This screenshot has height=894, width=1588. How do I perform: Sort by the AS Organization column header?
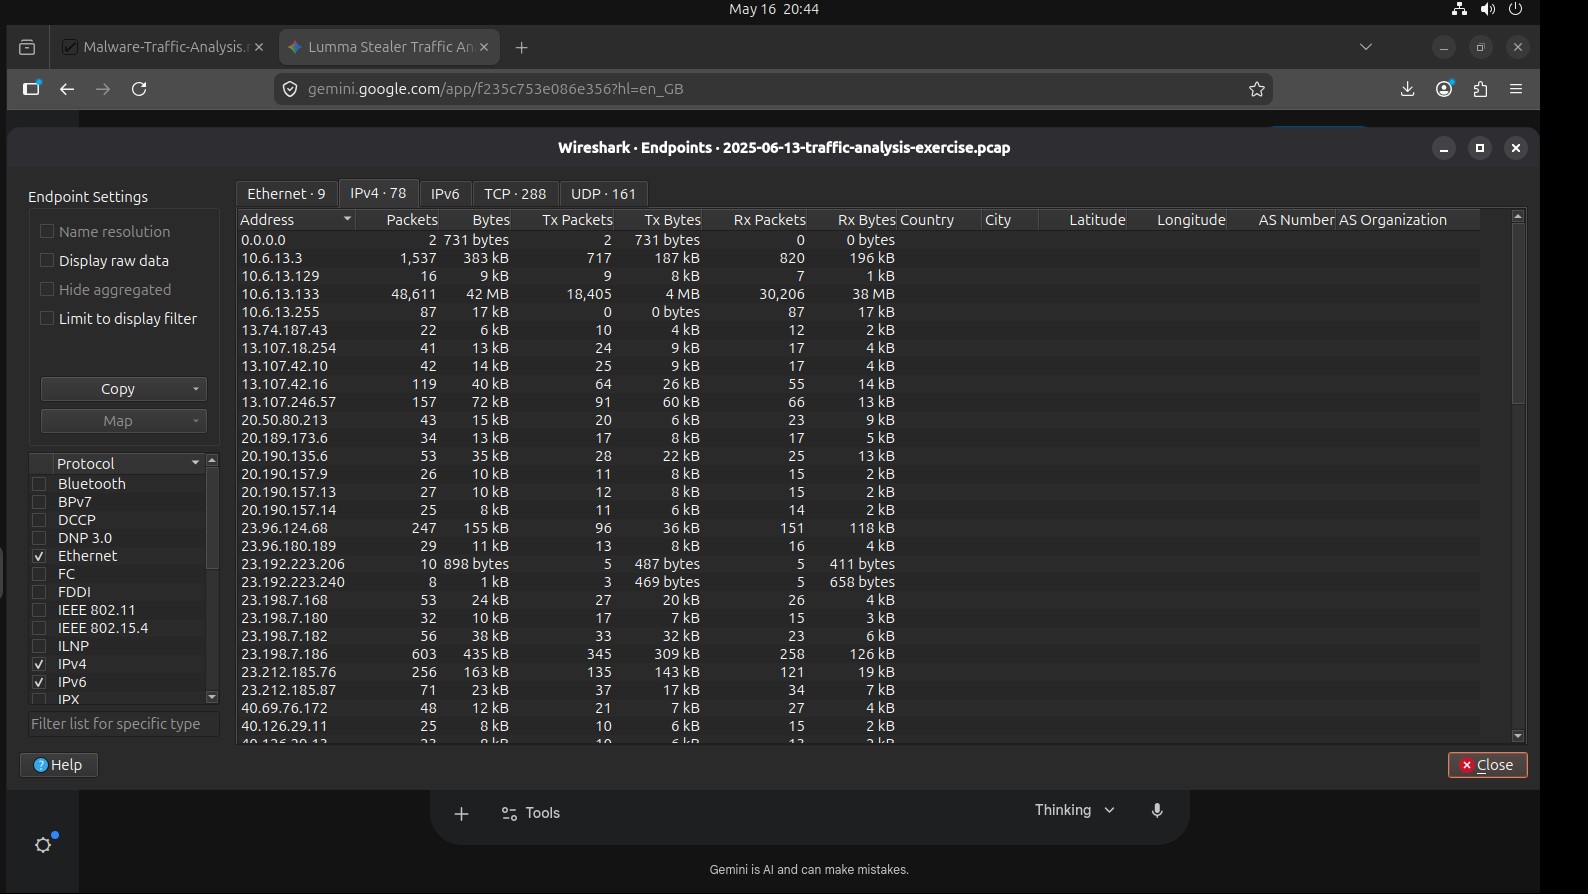(1407, 220)
